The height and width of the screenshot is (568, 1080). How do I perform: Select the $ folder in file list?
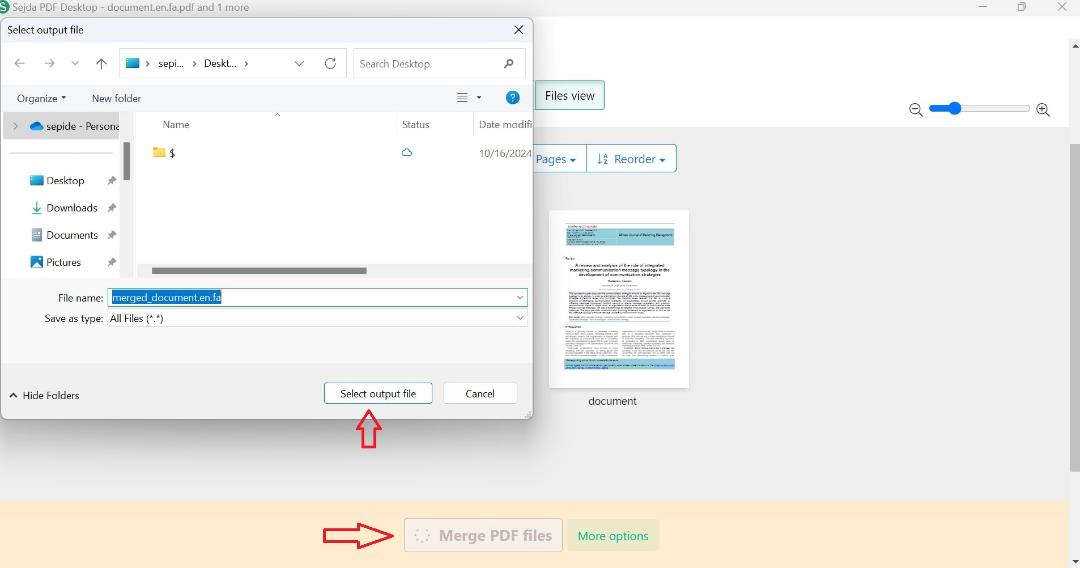point(164,153)
